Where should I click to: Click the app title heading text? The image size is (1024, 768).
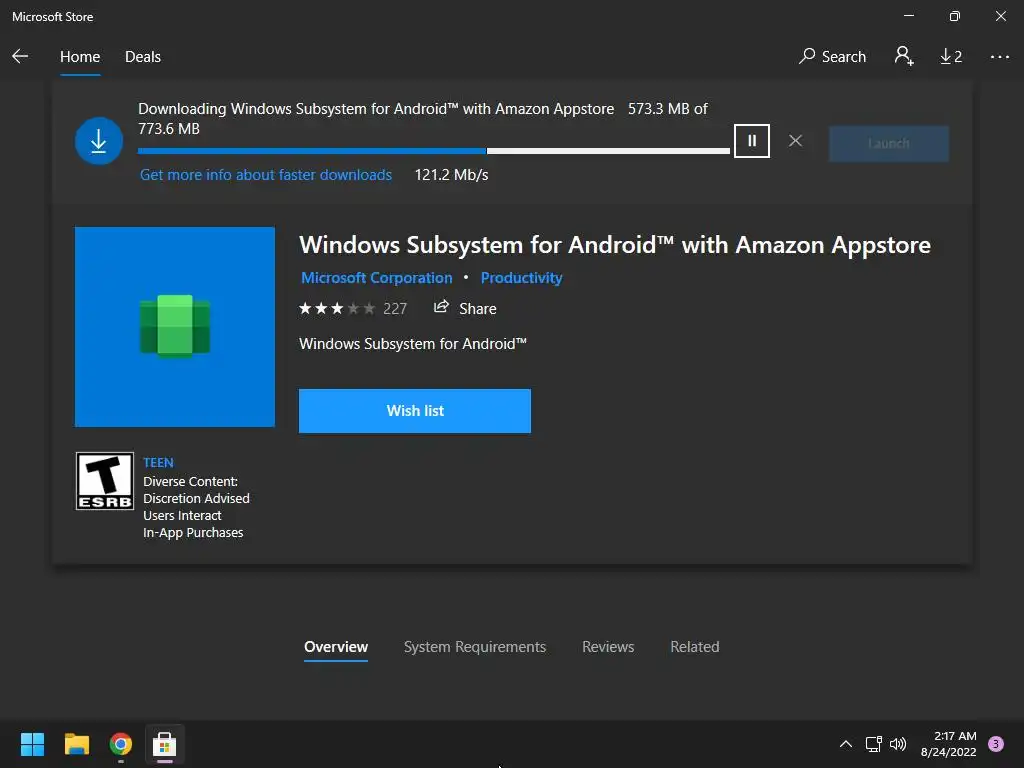point(615,245)
